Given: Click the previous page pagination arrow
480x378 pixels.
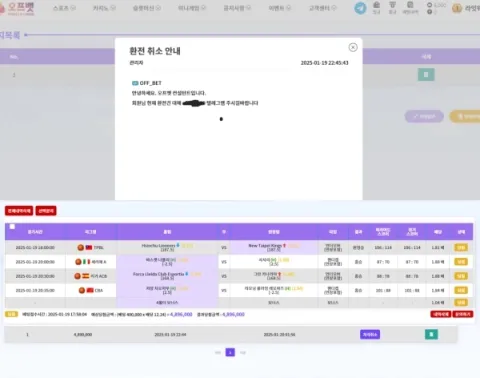Looking at the screenshot, I should click(x=218, y=352).
